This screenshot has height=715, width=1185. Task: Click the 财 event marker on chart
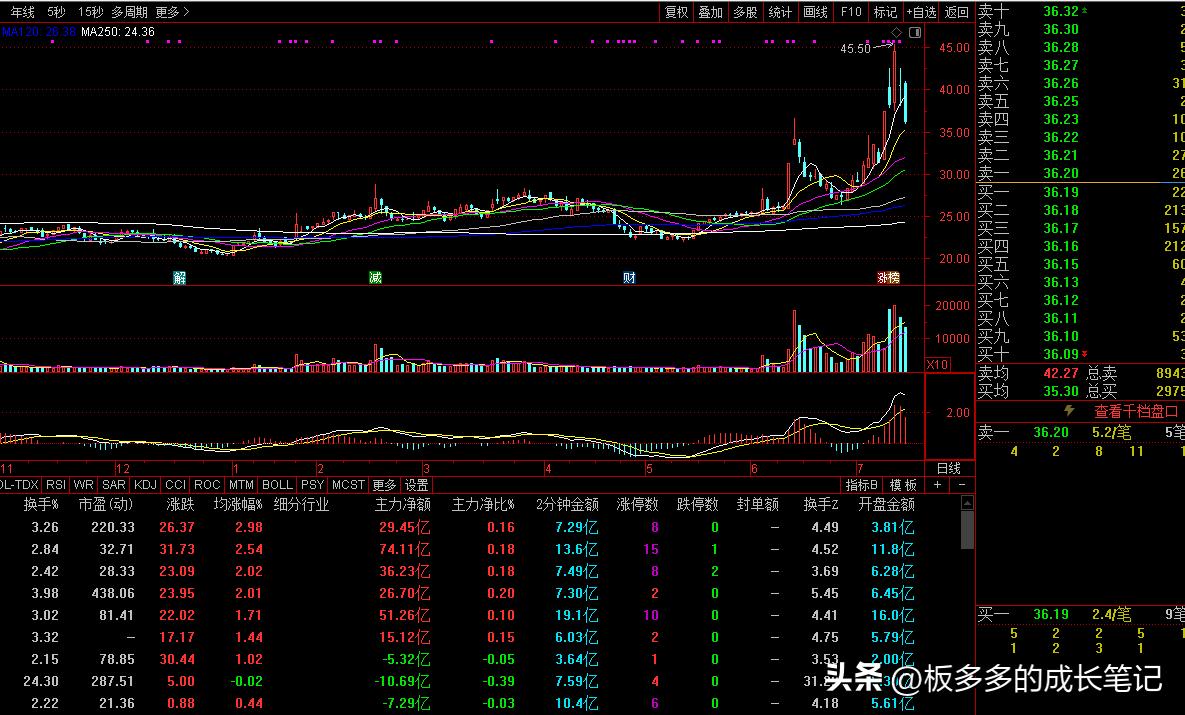pyautogui.click(x=629, y=277)
